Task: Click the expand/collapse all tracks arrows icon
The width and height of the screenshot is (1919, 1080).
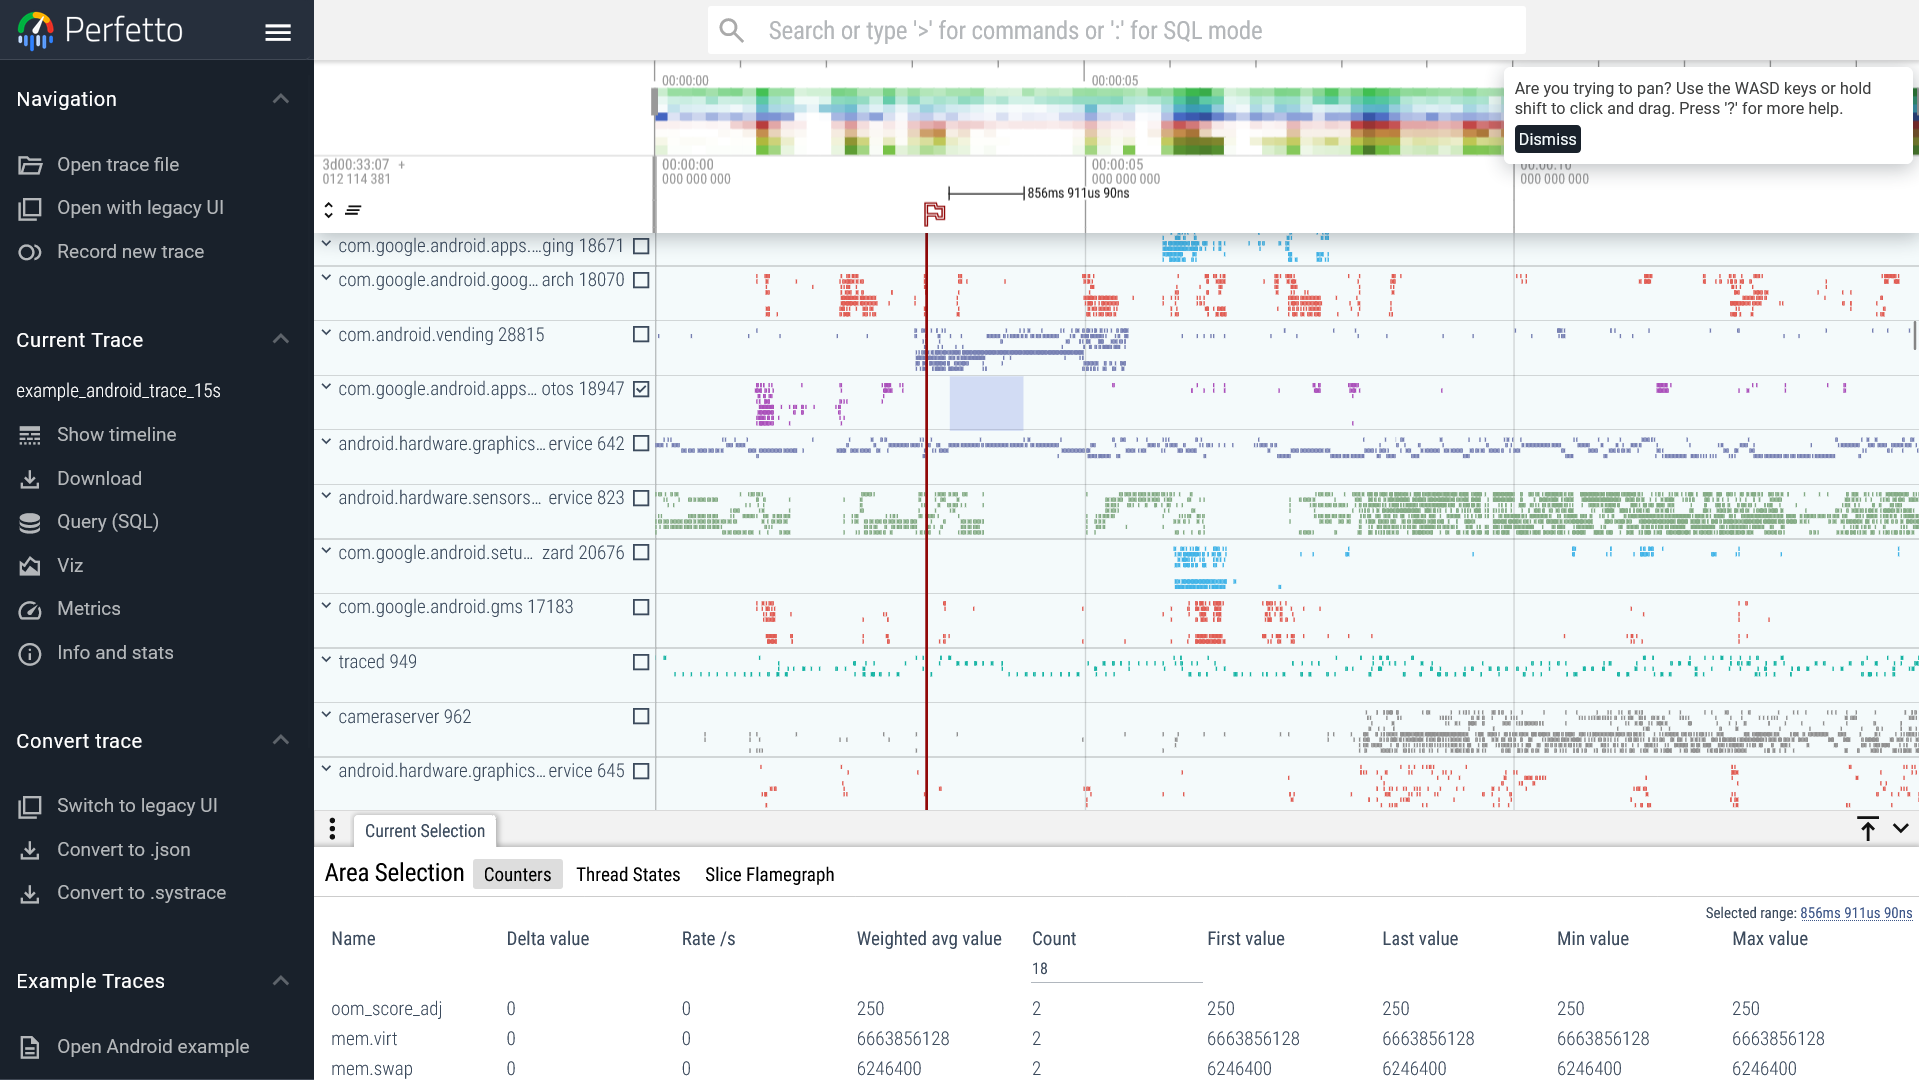Action: 328,210
